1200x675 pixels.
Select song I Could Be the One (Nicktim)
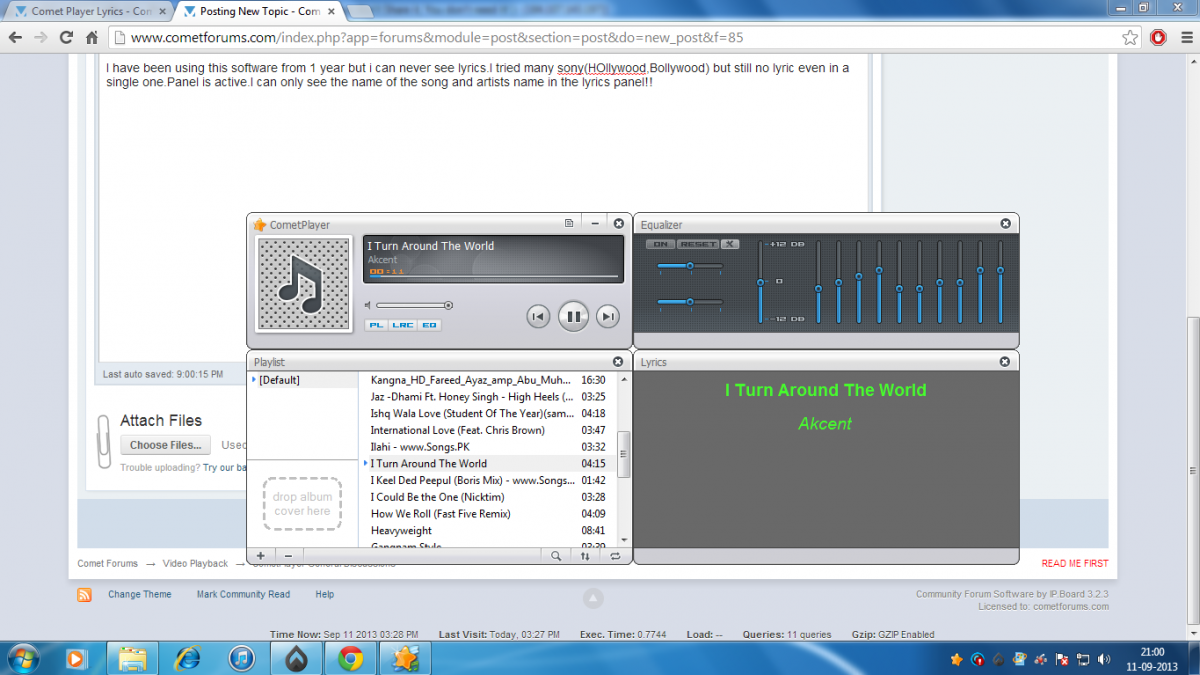click(488, 497)
